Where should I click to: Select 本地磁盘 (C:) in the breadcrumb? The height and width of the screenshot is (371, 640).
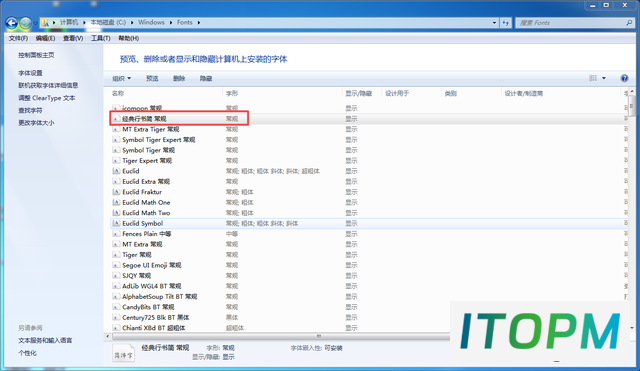tap(108, 22)
